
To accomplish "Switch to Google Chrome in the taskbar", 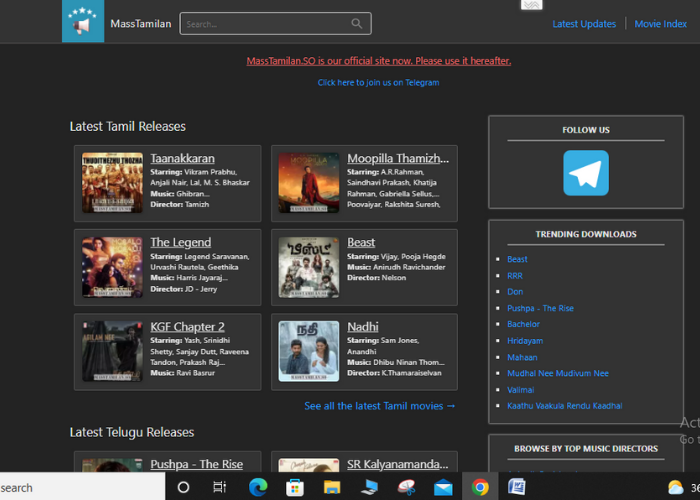I will coord(480,487).
